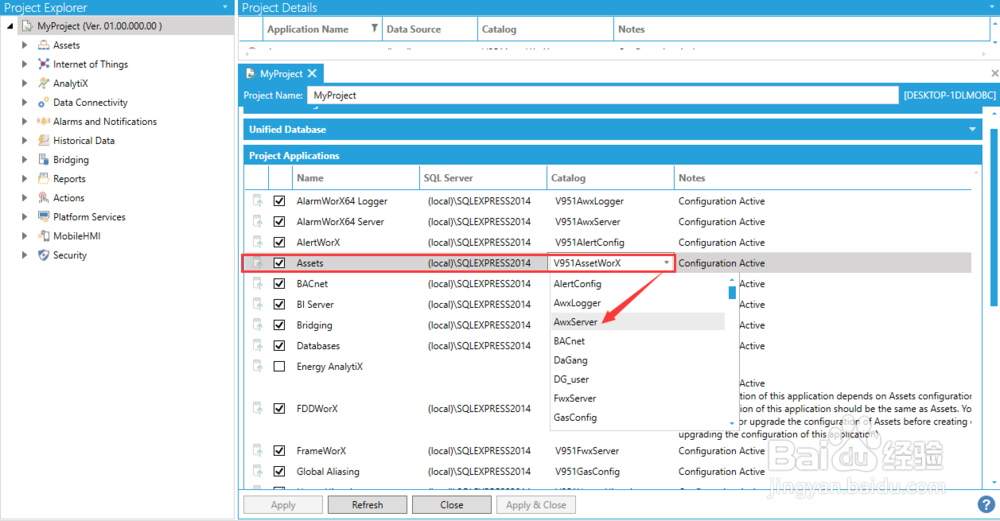Click the Data Connectivity icon
The image size is (1000, 521).
43,103
